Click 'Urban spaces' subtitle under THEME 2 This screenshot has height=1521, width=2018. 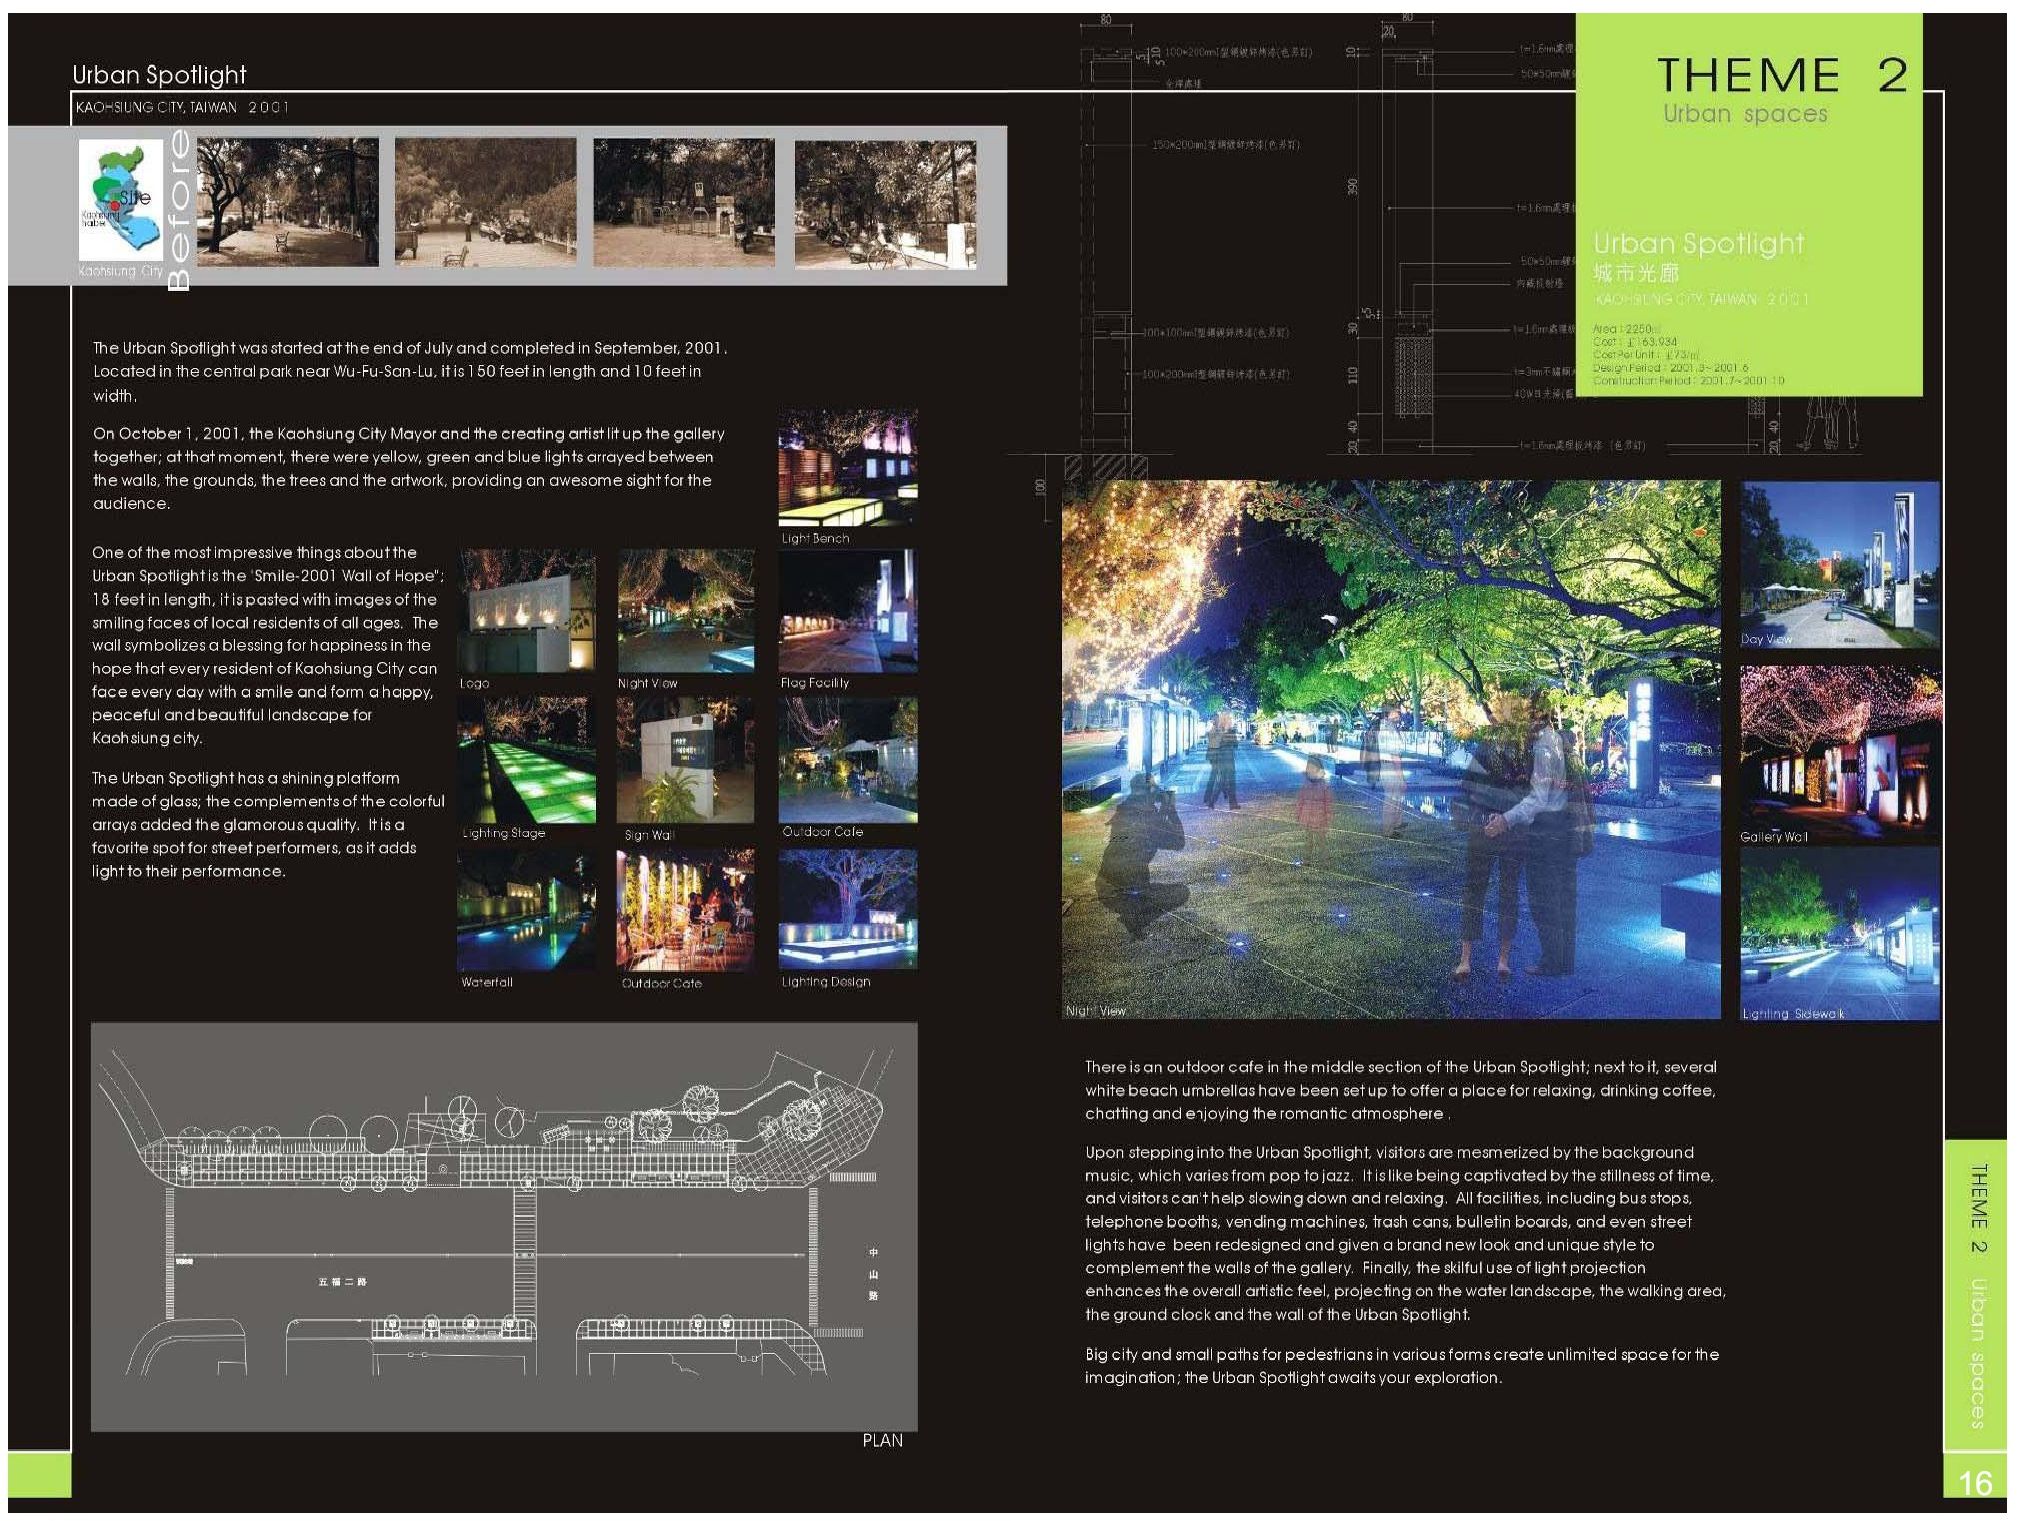click(1745, 113)
